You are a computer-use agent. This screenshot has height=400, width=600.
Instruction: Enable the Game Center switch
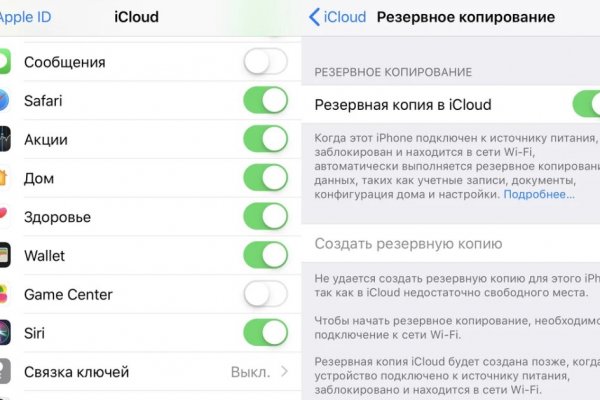click(x=265, y=295)
